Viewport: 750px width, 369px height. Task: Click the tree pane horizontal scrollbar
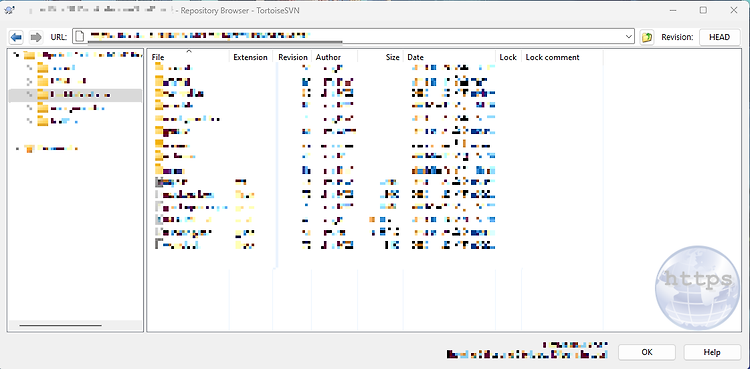60,325
